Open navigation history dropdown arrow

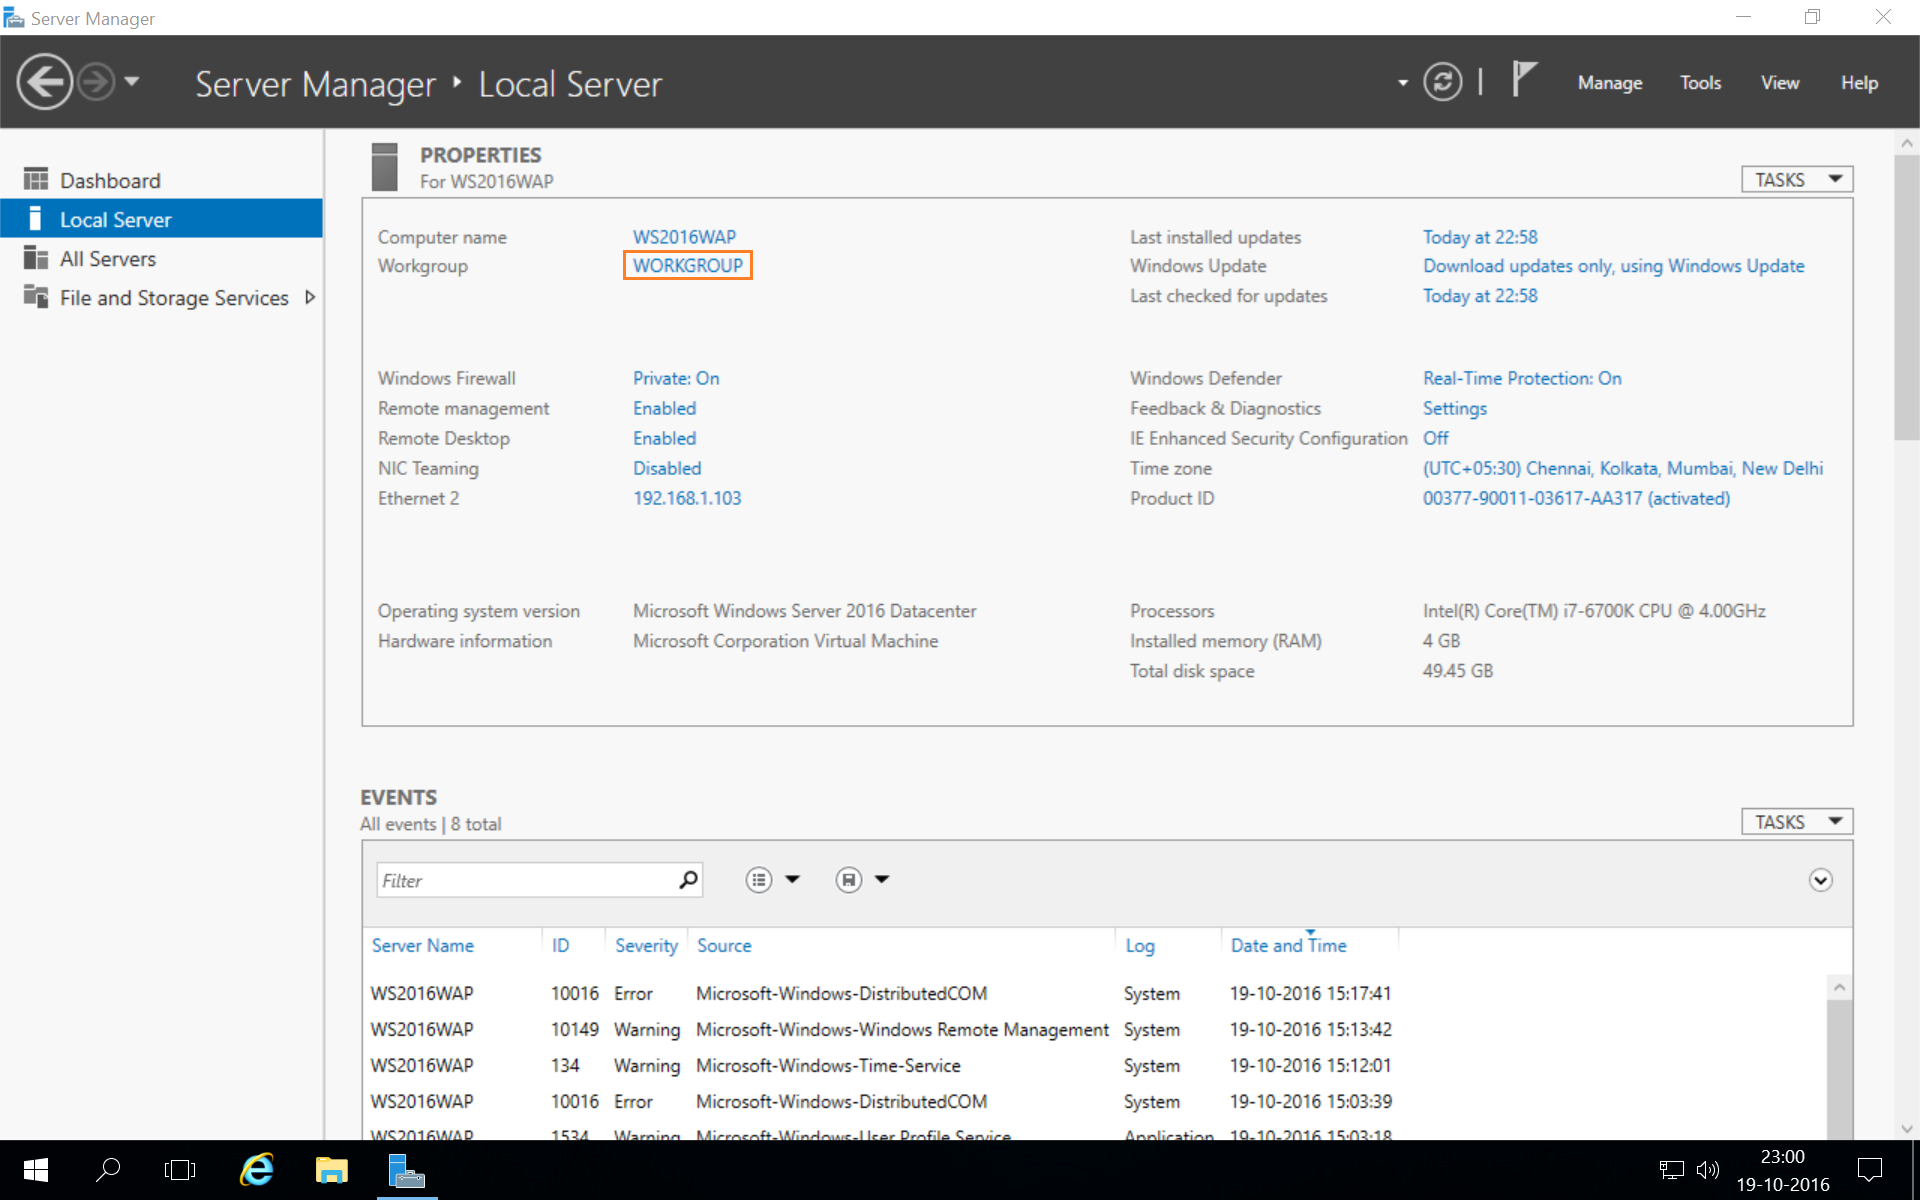(132, 81)
